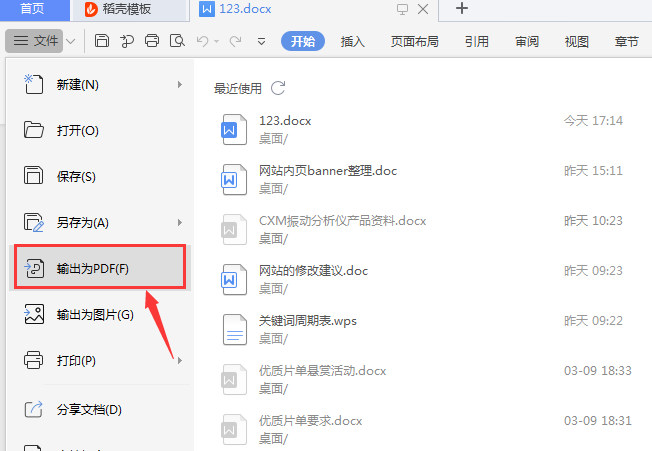This screenshot has height=451, width=652.
Task: Switch to the 审阅 ribbon tab
Action: coord(527,41)
